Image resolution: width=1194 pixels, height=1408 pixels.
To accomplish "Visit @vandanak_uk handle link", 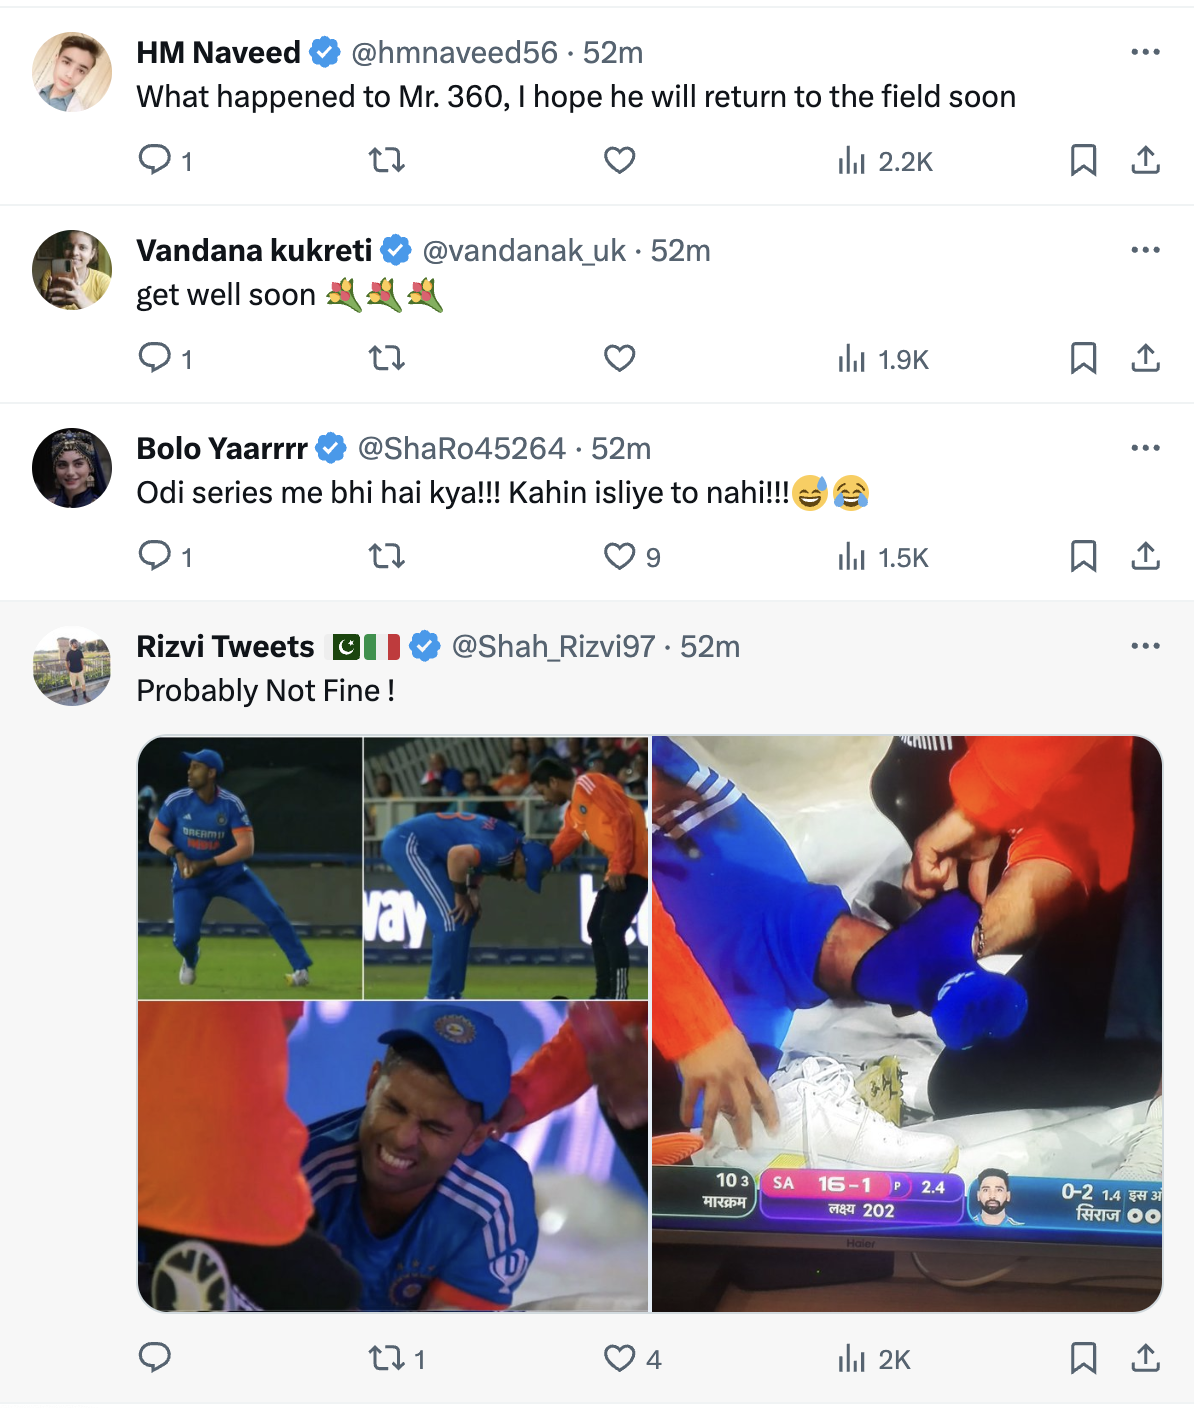I will point(524,250).
